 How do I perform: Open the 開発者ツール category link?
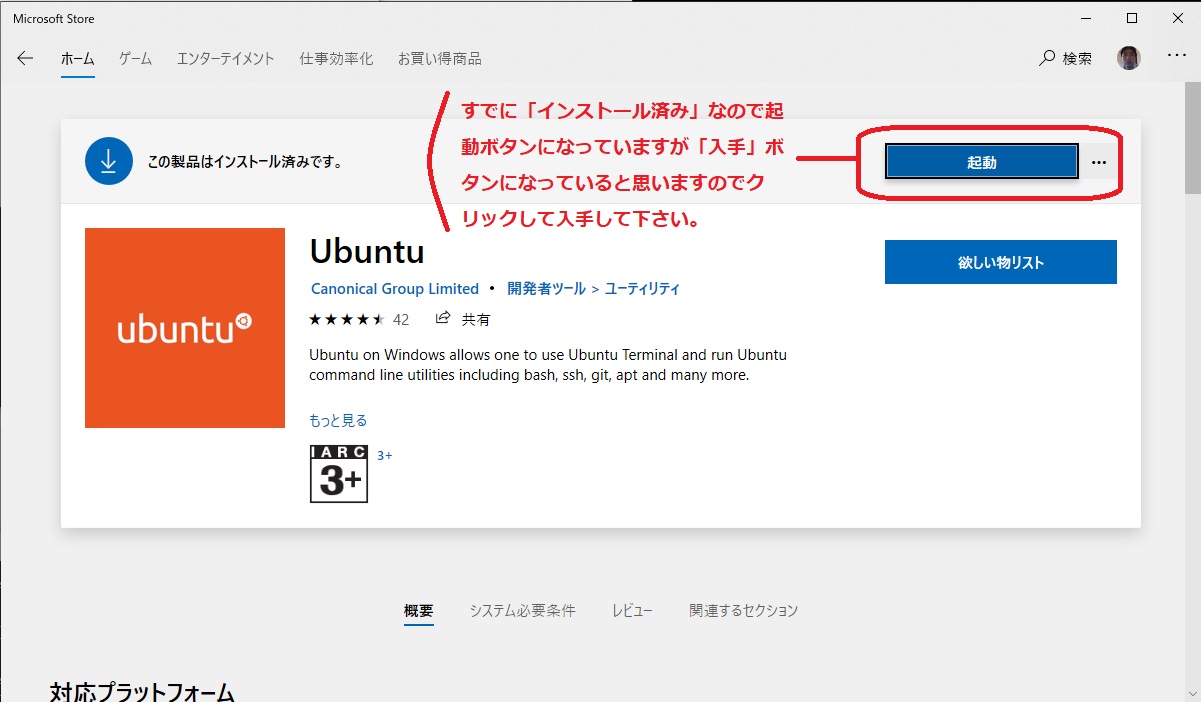pyautogui.click(x=546, y=289)
